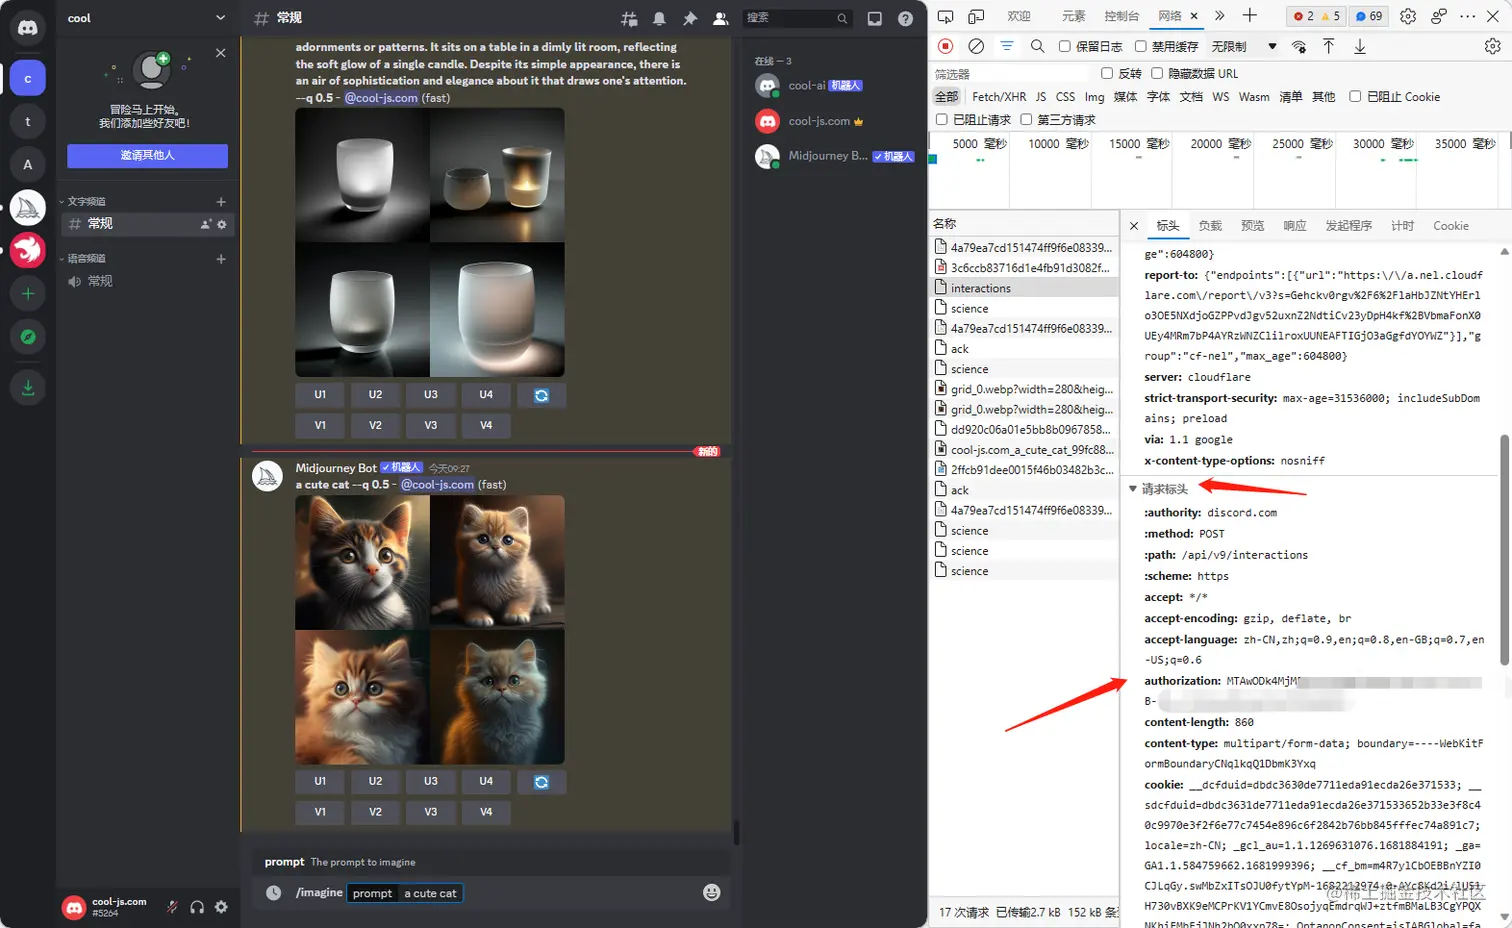Open notification settings bell icon
The image size is (1512, 928).
click(x=659, y=18)
